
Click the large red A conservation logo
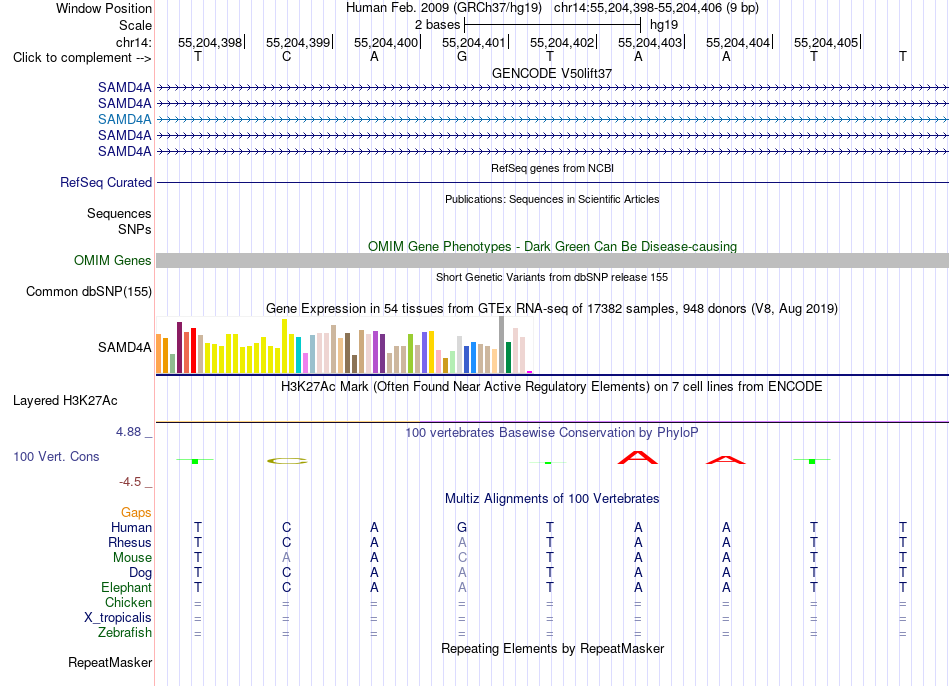637,458
